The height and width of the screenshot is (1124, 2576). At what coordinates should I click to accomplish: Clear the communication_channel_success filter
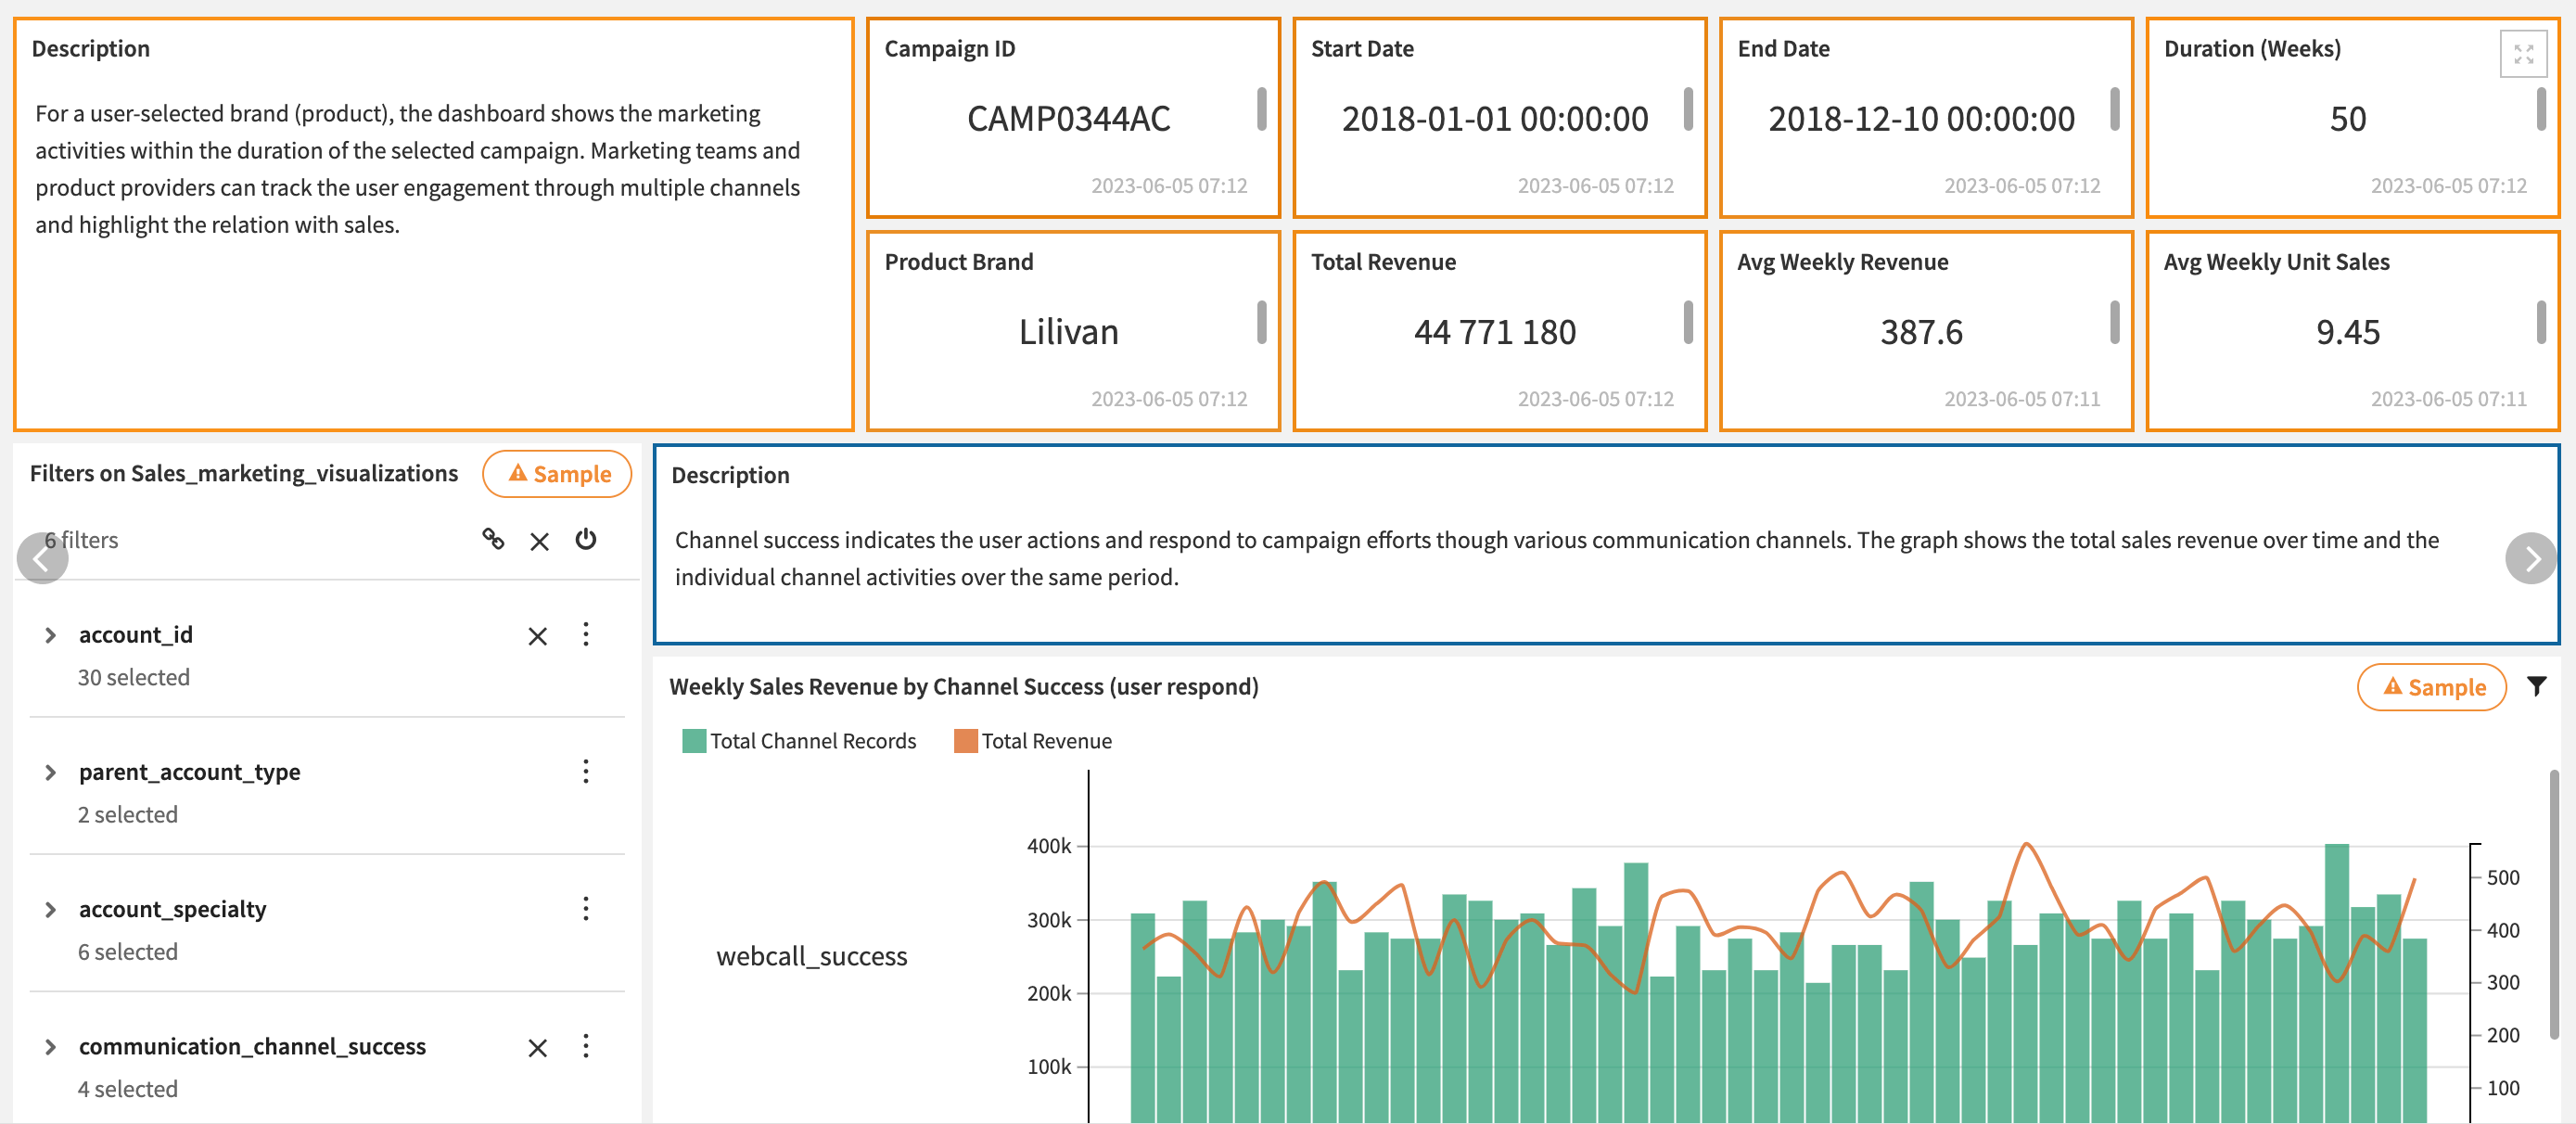coord(537,1047)
